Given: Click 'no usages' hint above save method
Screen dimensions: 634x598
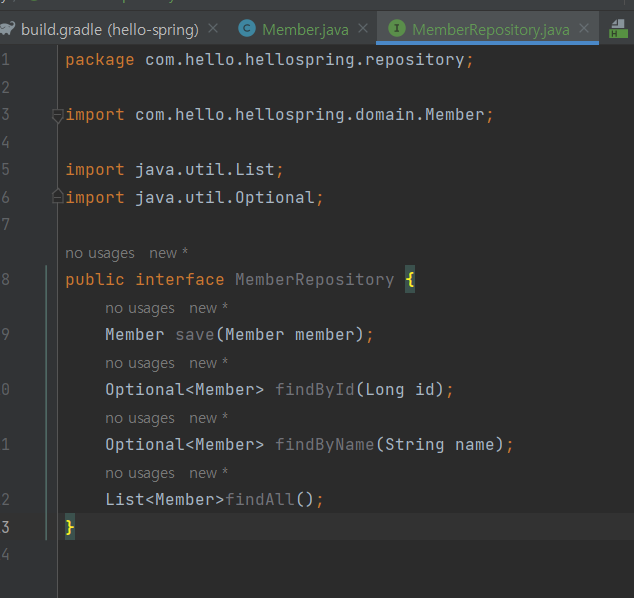Looking at the screenshot, I should click(139, 308).
